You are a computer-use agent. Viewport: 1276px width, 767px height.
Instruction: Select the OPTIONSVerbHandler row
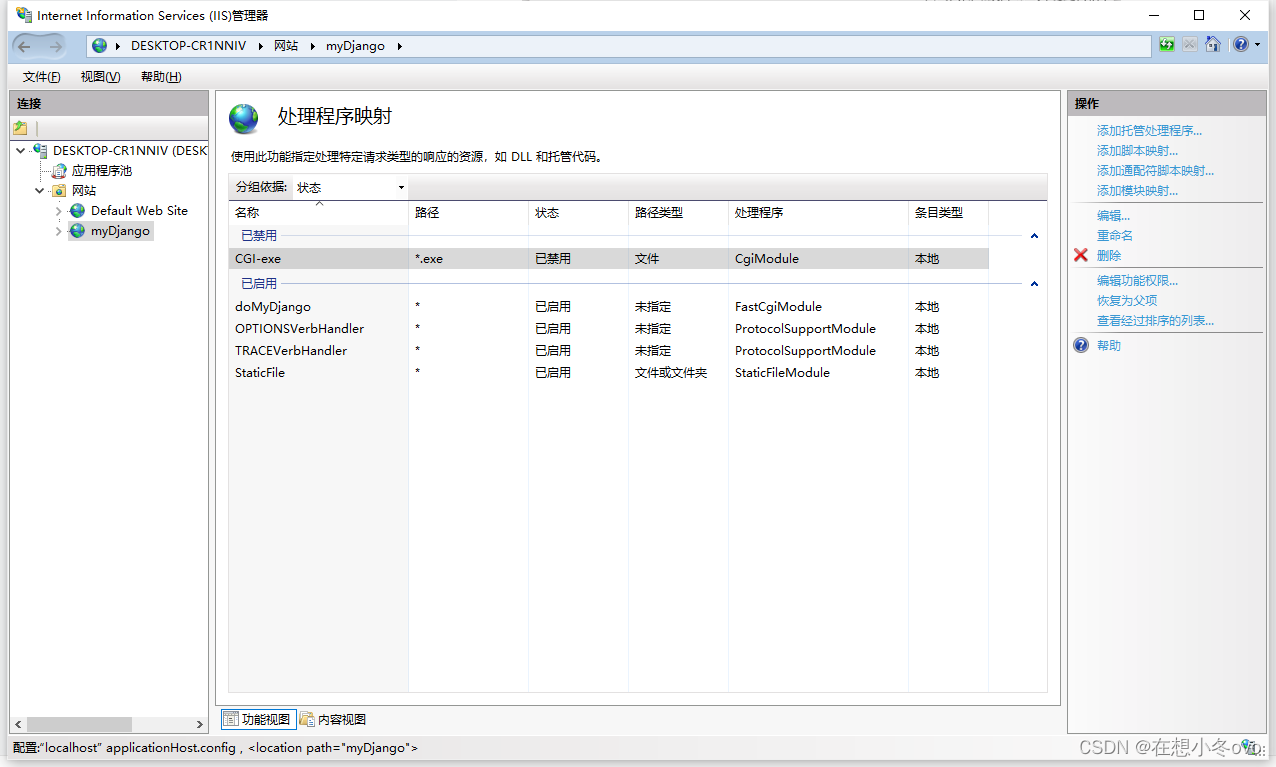[x=608, y=329]
